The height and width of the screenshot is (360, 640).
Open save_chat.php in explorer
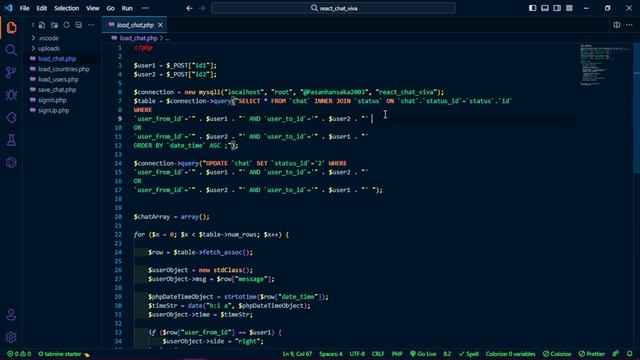tap(57, 89)
